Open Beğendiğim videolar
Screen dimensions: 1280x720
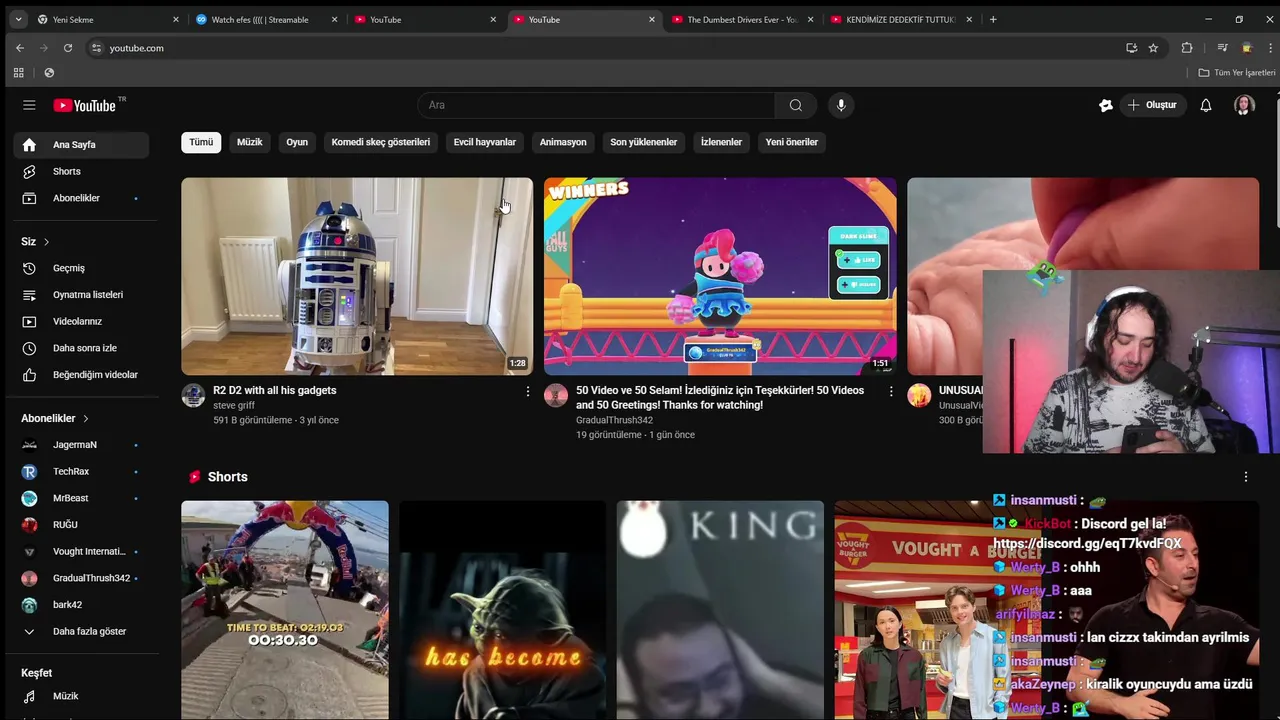(x=81, y=375)
